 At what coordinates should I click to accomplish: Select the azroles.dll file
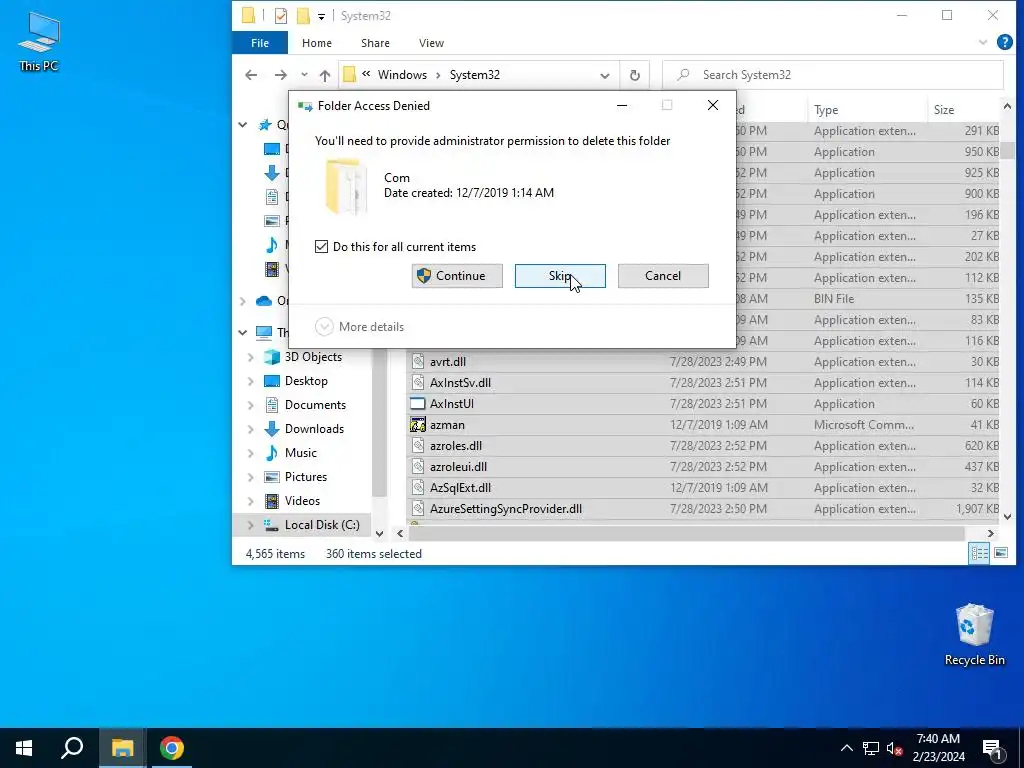click(x=456, y=446)
